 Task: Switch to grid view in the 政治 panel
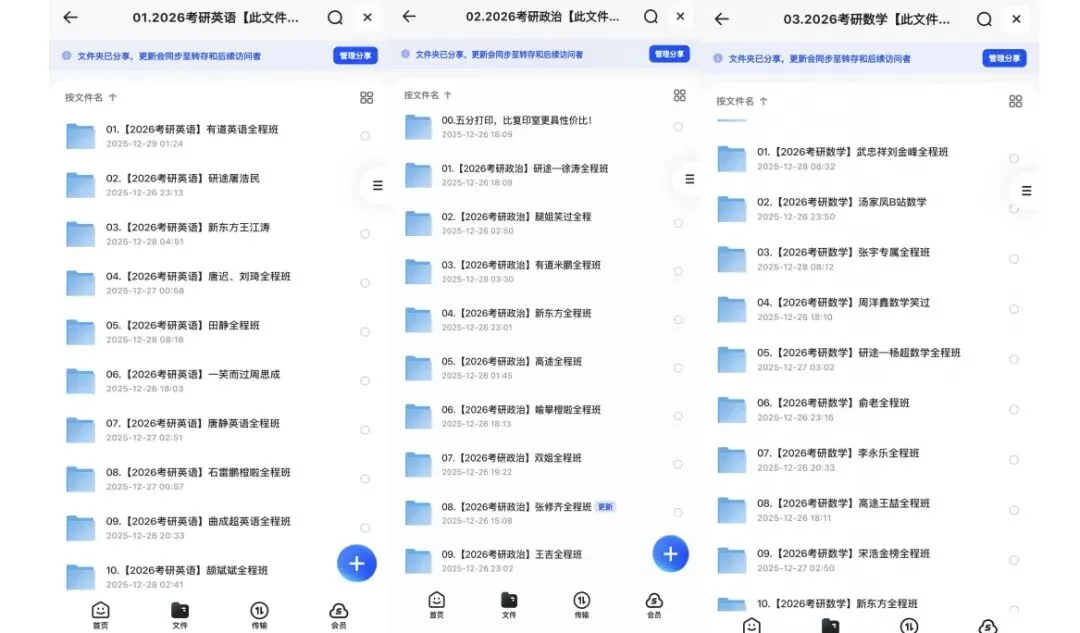[x=679, y=95]
